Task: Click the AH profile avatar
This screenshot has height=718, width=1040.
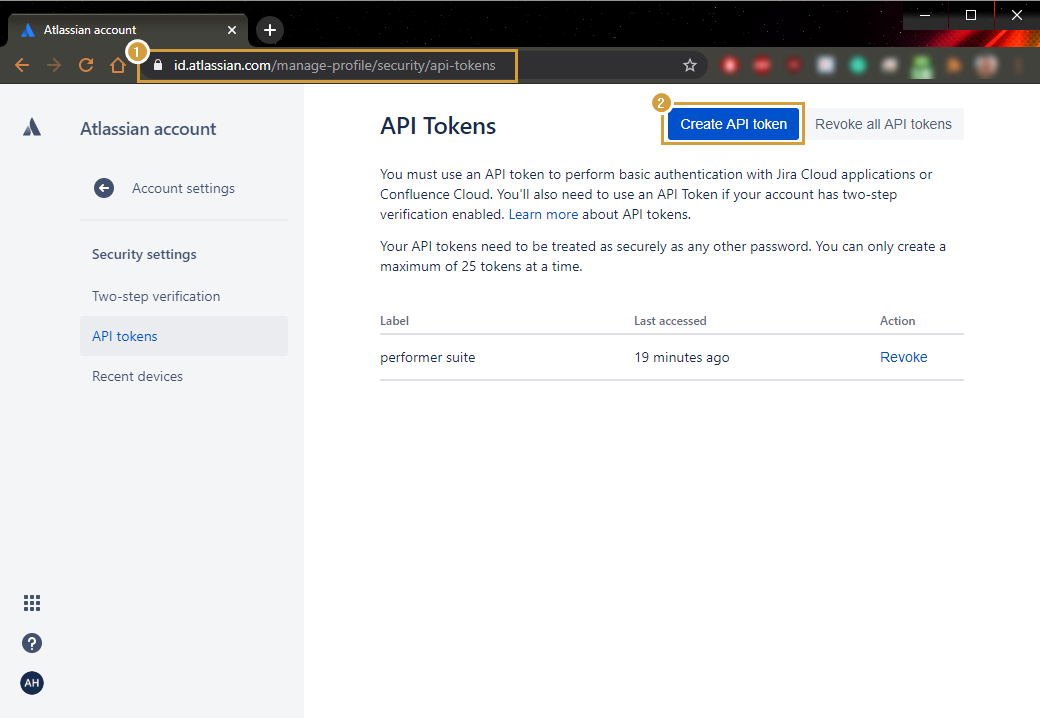Action: coord(32,683)
